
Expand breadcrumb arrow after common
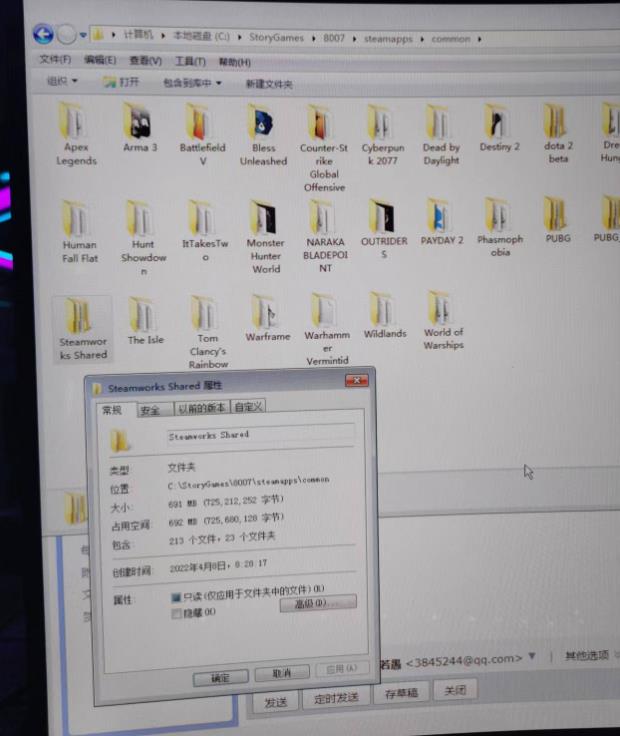click(479, 39)
